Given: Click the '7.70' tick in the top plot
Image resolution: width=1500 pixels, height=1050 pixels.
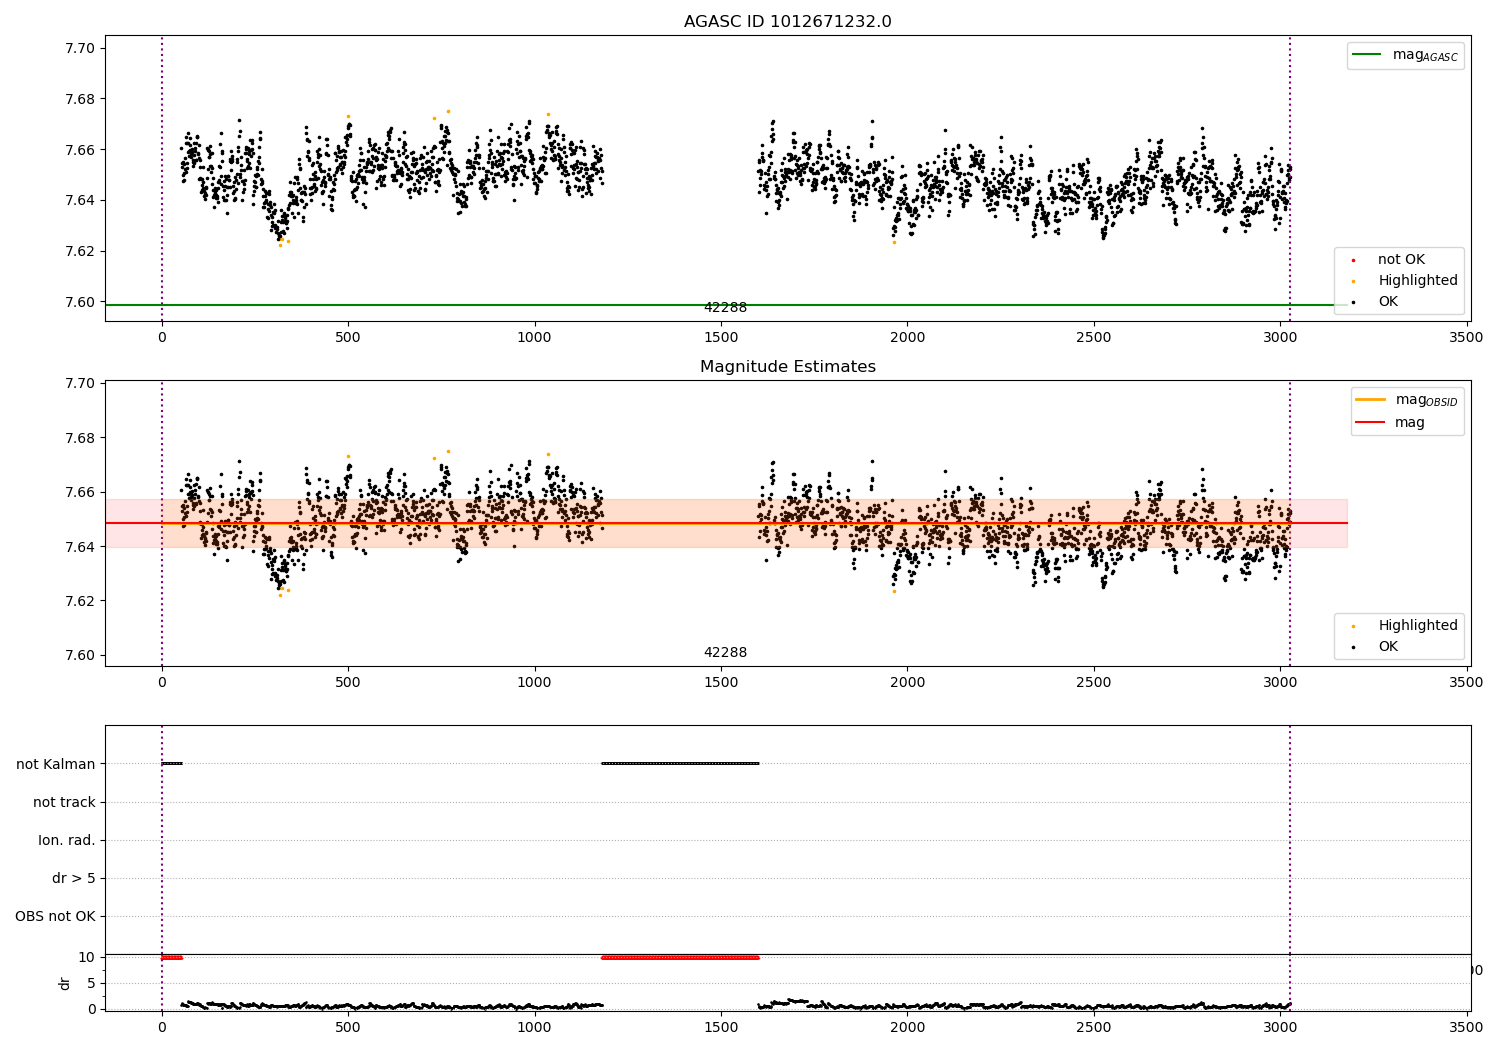Looking at the screenshot, I should (x=81, y=49).
